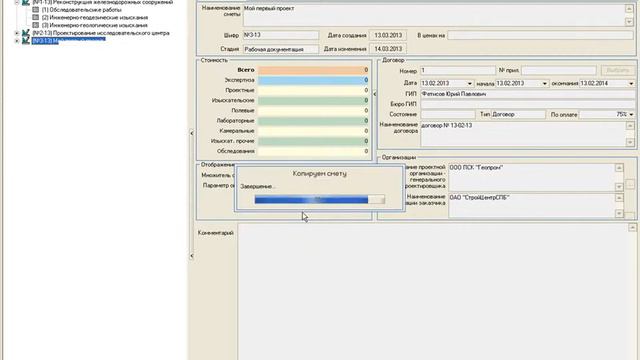Click the Состояние field

448,115
